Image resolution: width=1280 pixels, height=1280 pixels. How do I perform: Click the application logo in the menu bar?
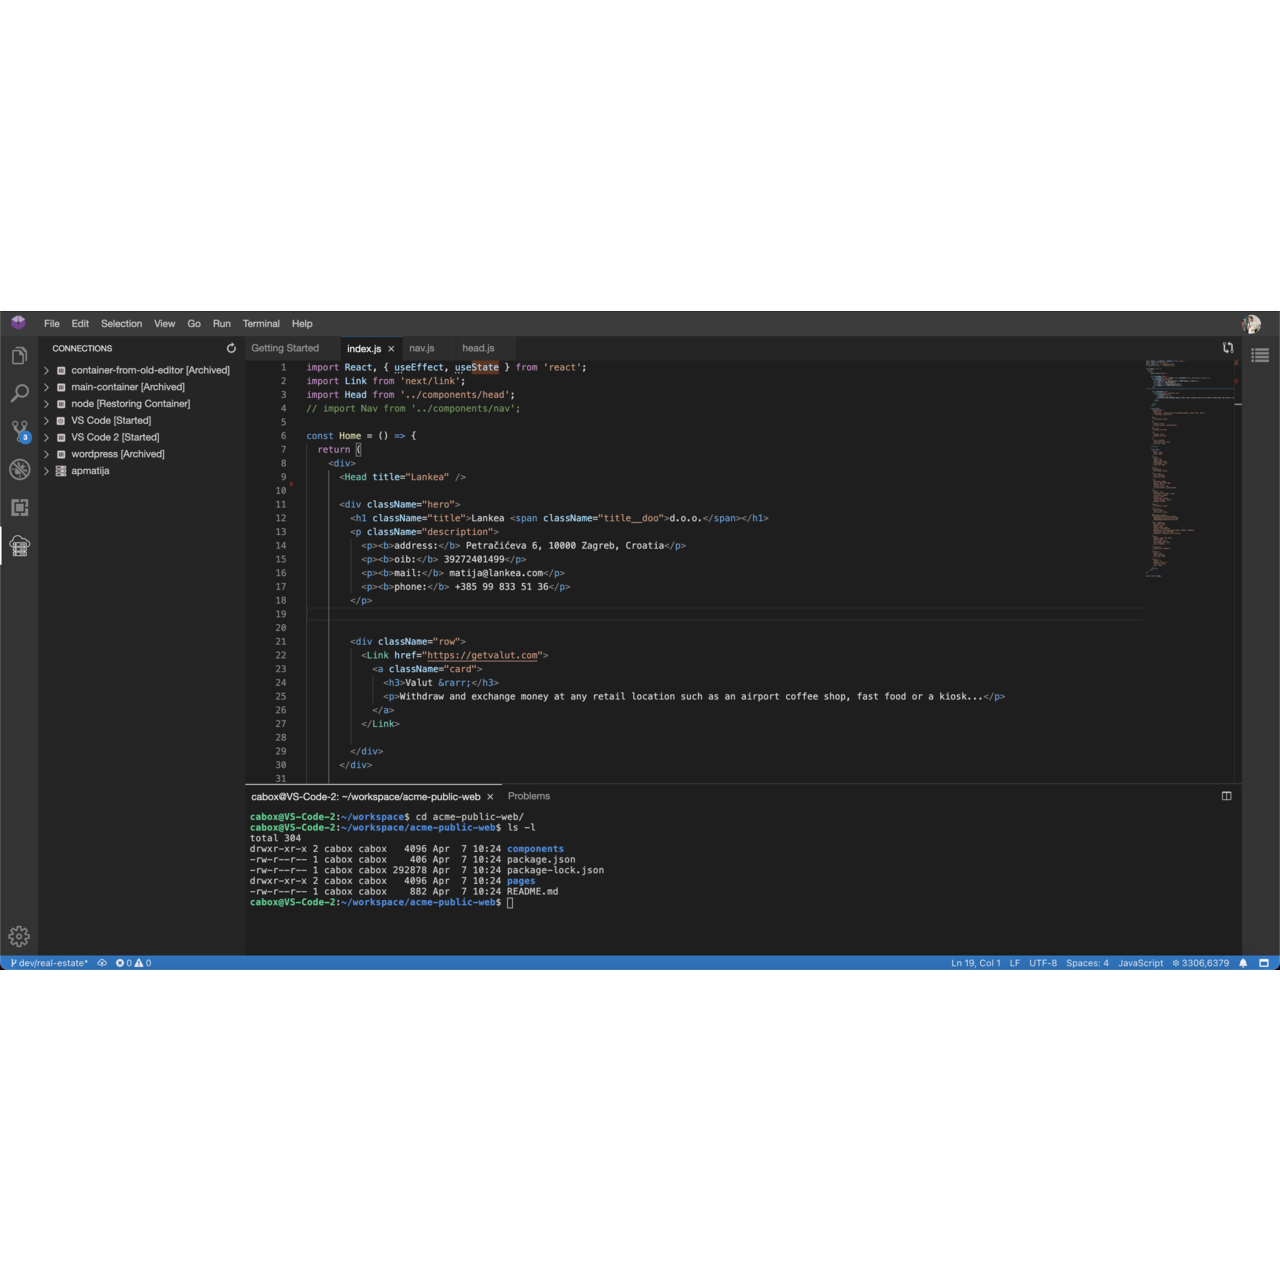pyautogui.click(x=18, y=323)
